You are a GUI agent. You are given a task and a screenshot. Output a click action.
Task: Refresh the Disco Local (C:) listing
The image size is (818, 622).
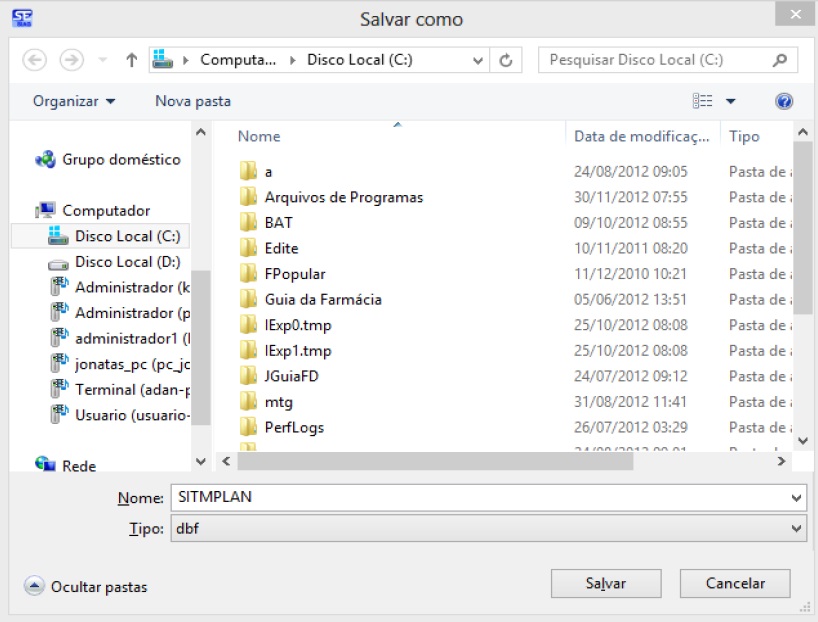coord(506,60)
